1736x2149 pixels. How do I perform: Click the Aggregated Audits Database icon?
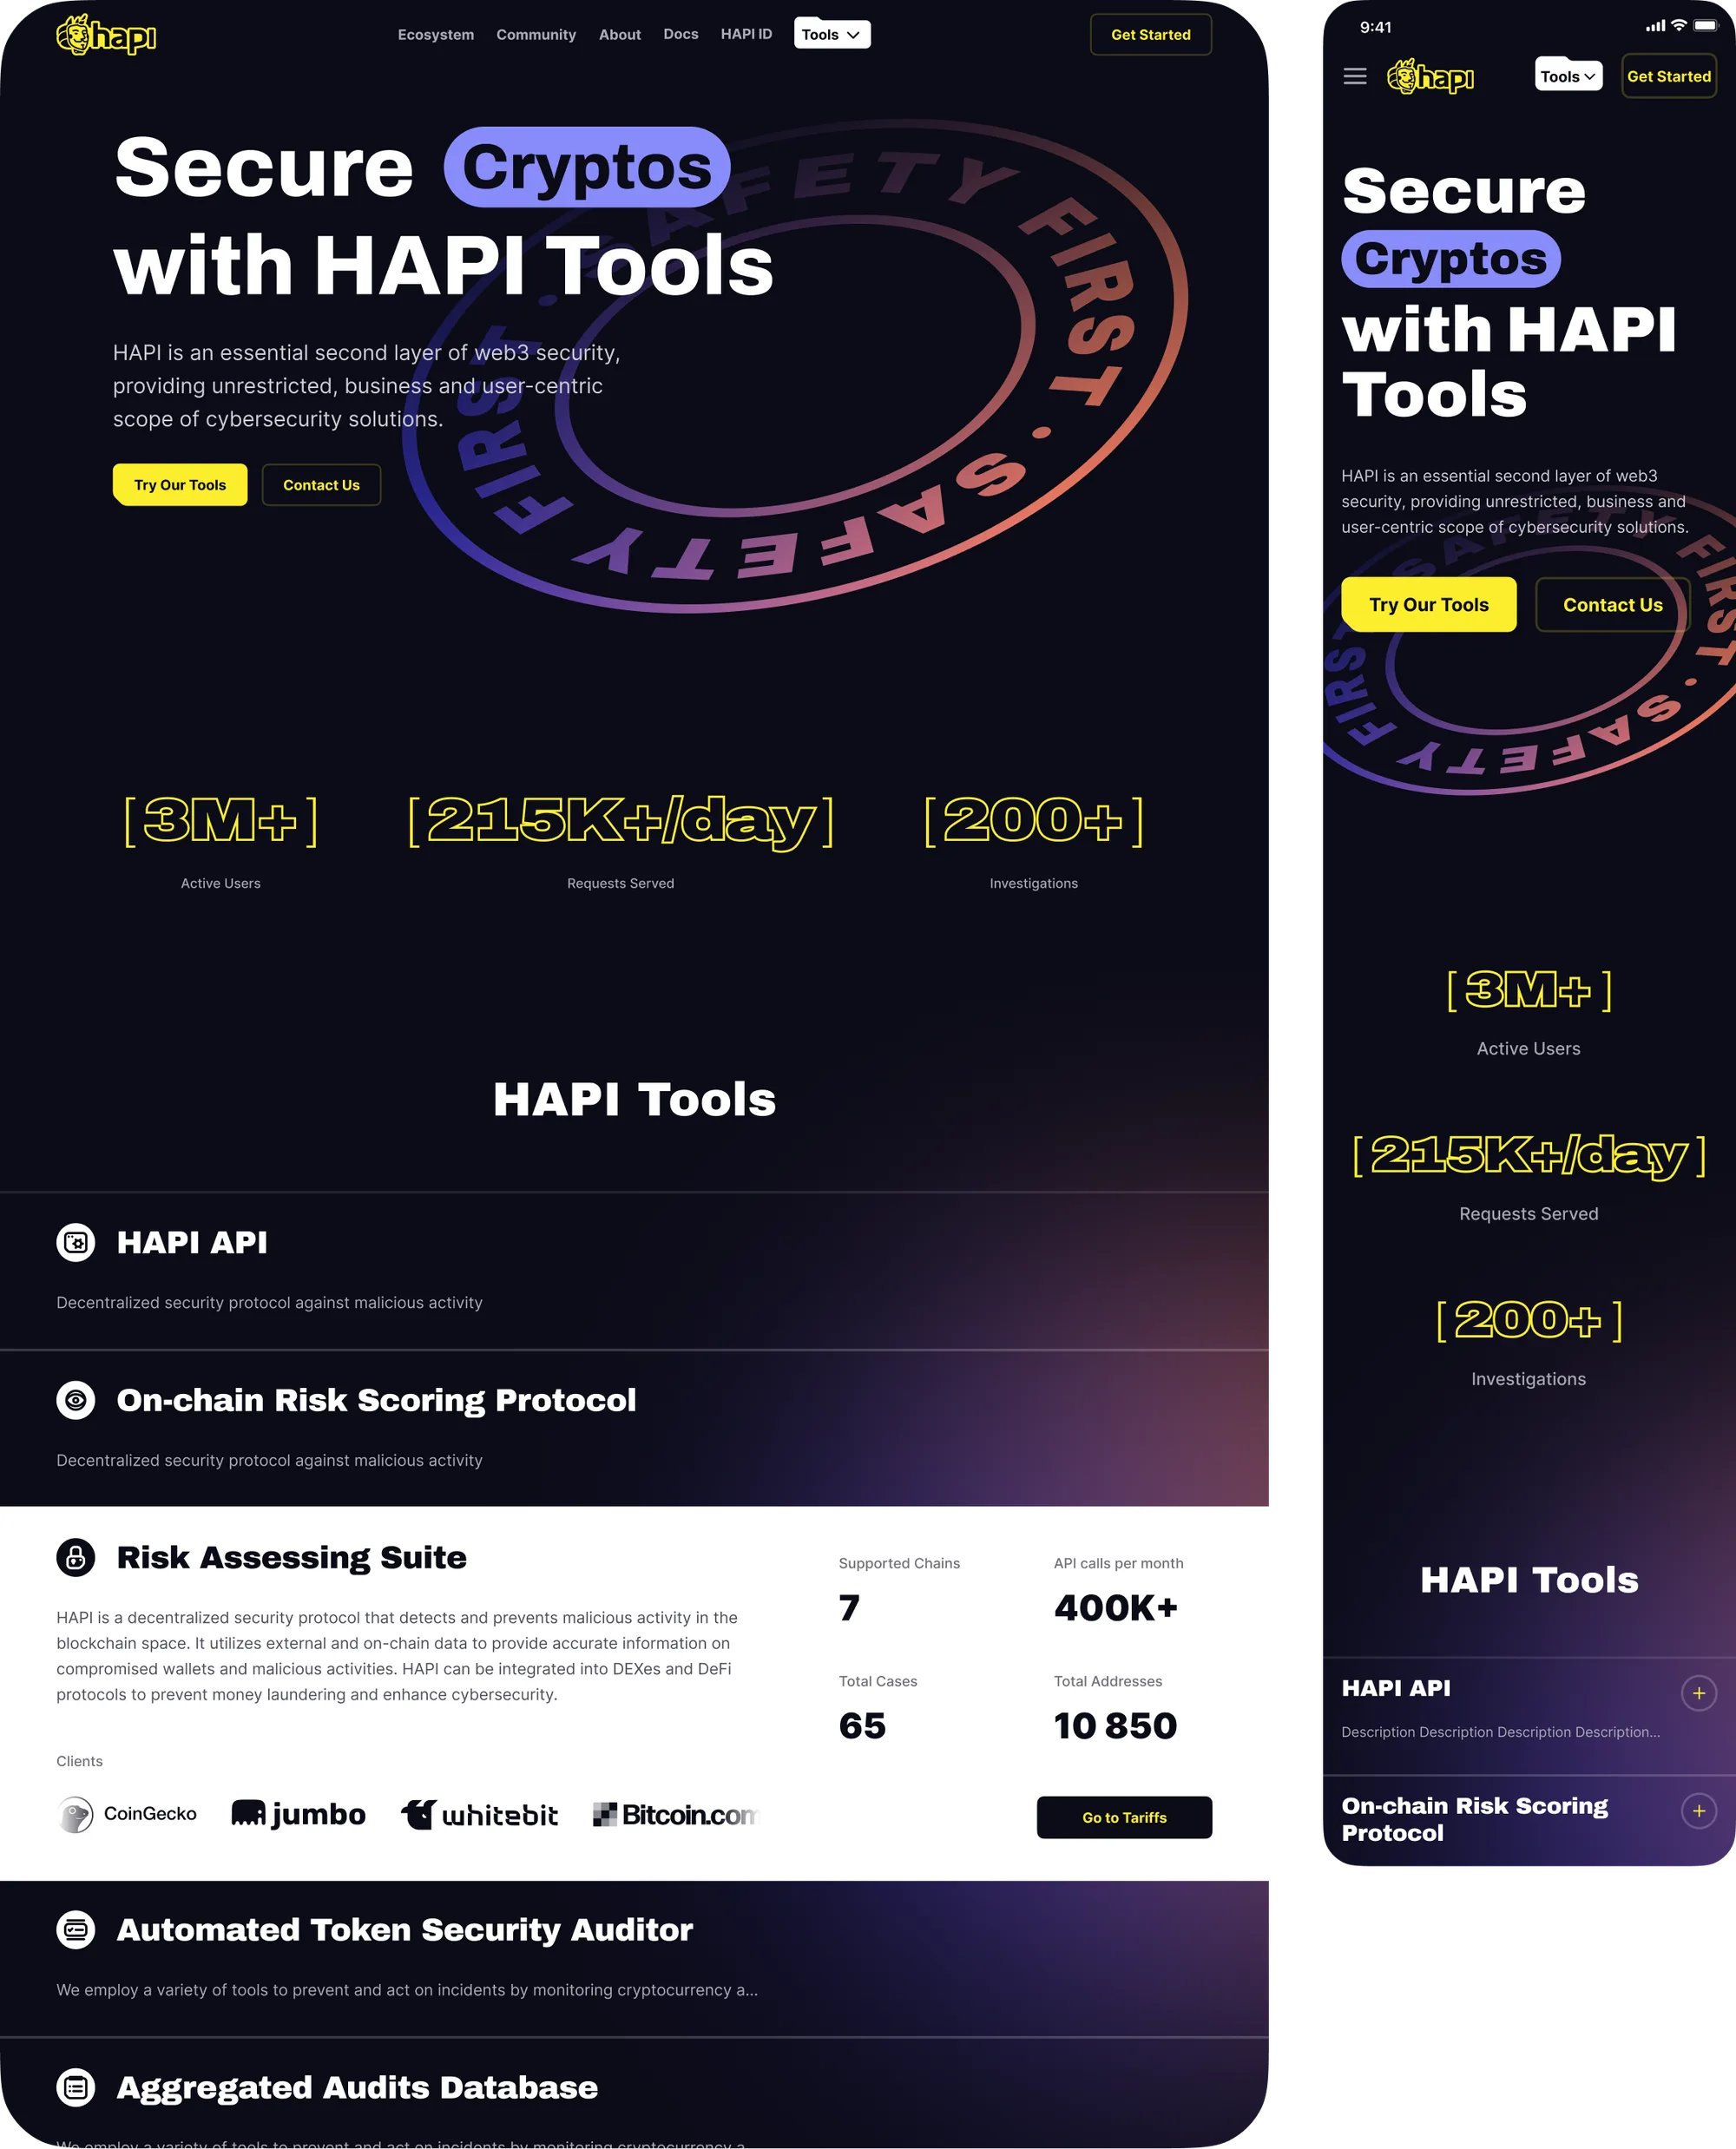(76, 2088)
